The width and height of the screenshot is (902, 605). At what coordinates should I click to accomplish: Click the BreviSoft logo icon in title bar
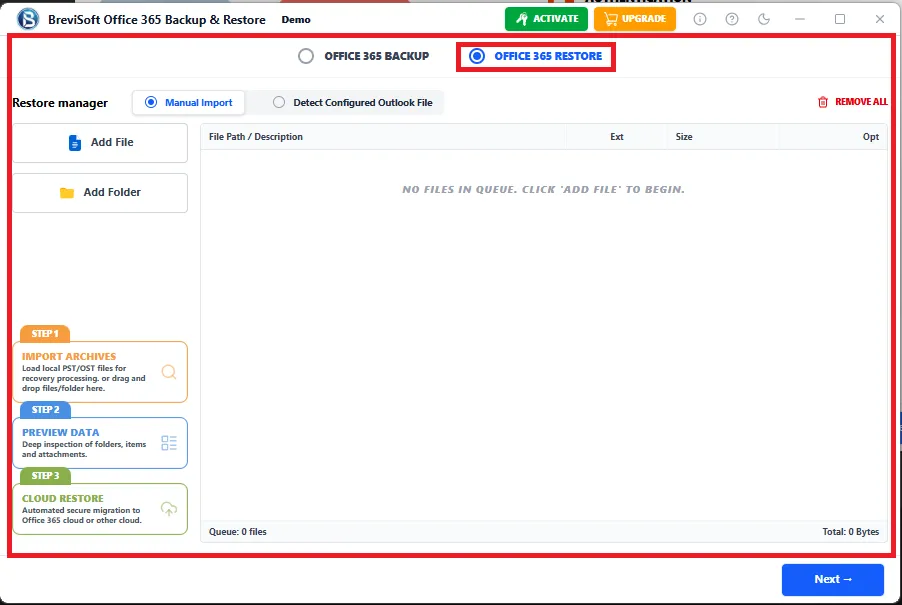point(28,19)
